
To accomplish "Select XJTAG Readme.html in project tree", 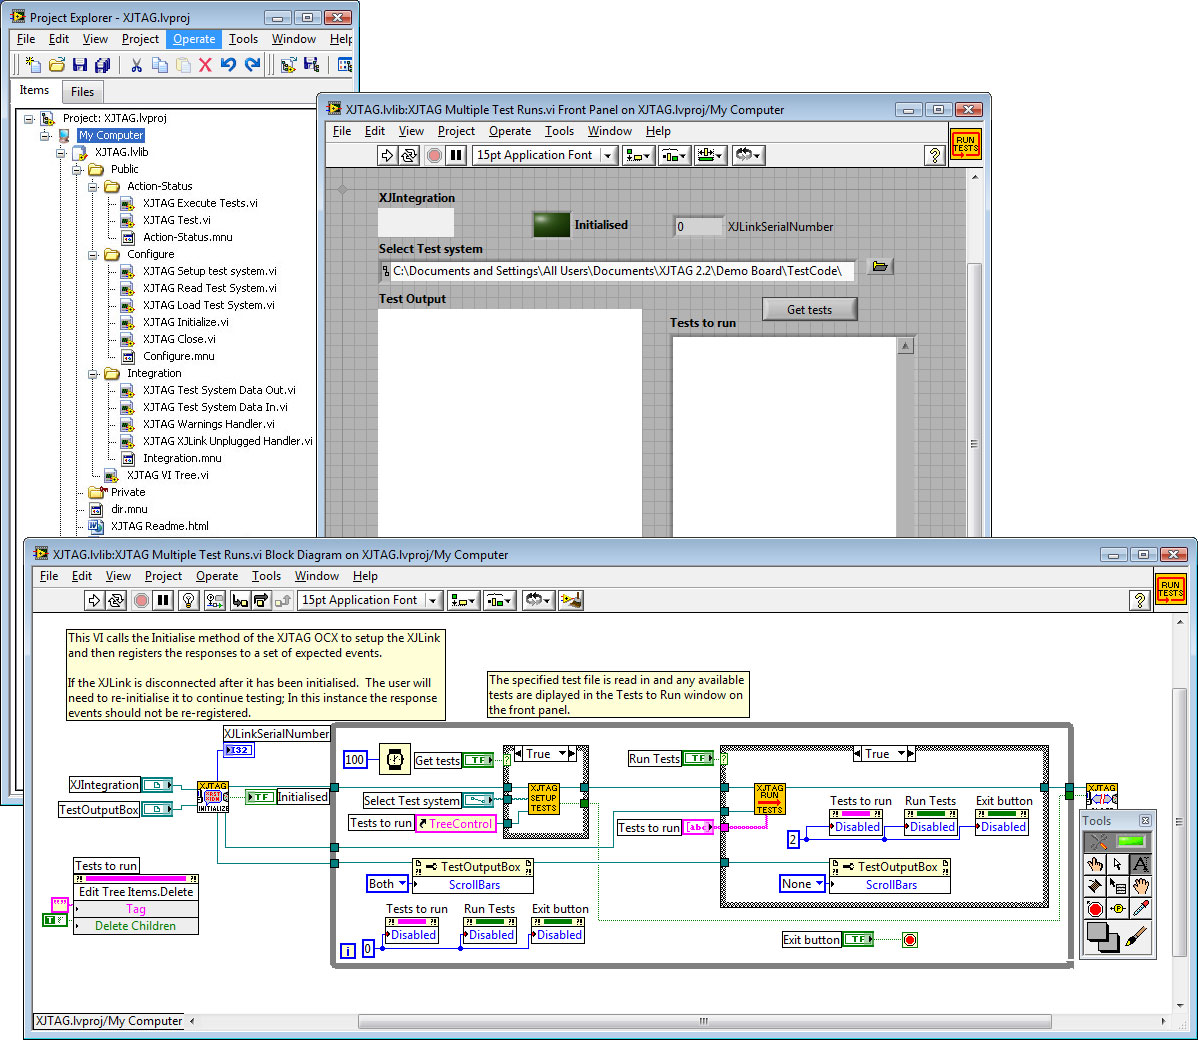I will pyautogui.click(x=160, y=526).
